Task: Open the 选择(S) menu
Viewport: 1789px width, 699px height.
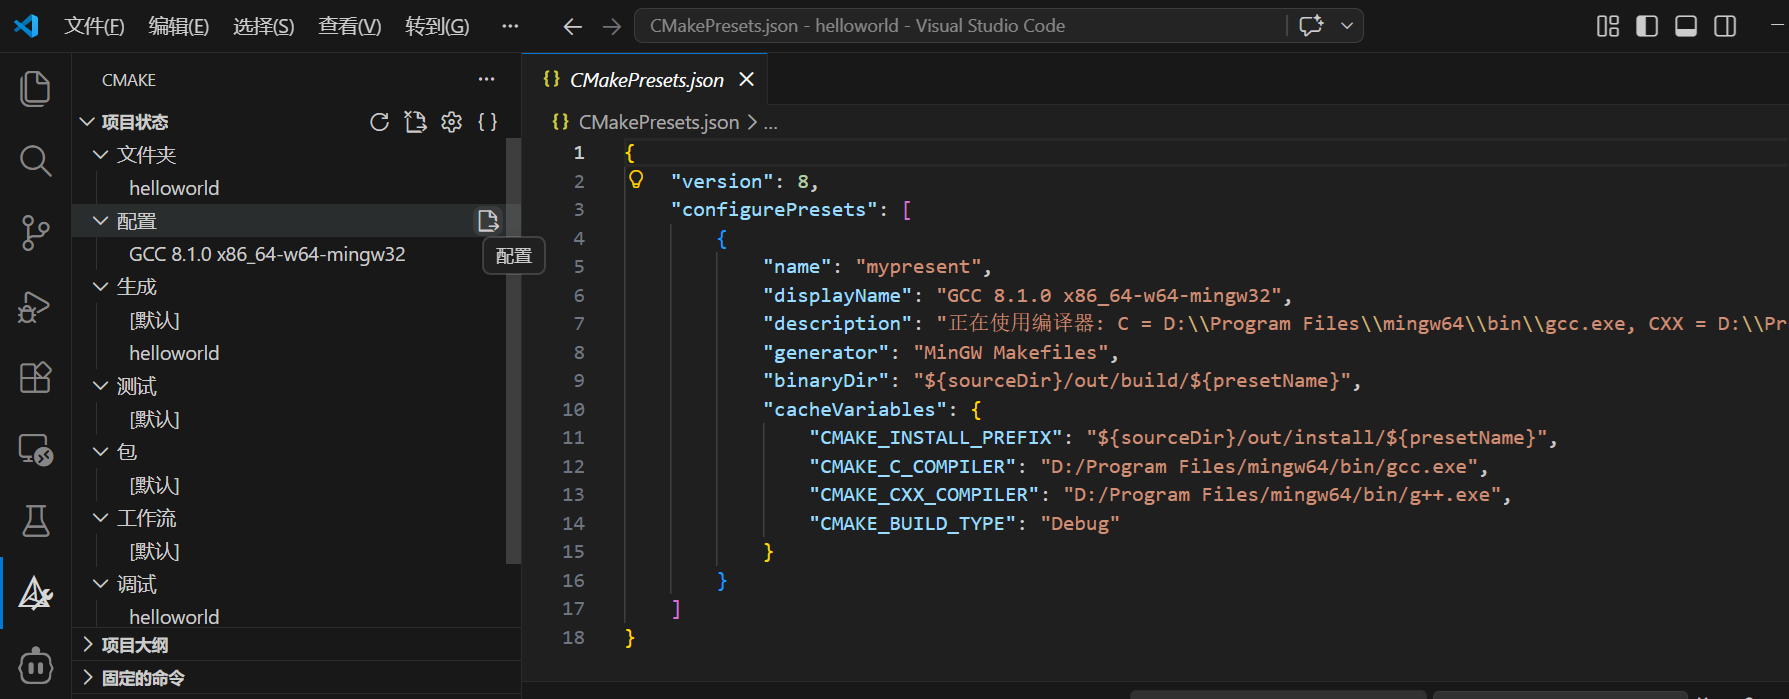Action: point(264,26)
